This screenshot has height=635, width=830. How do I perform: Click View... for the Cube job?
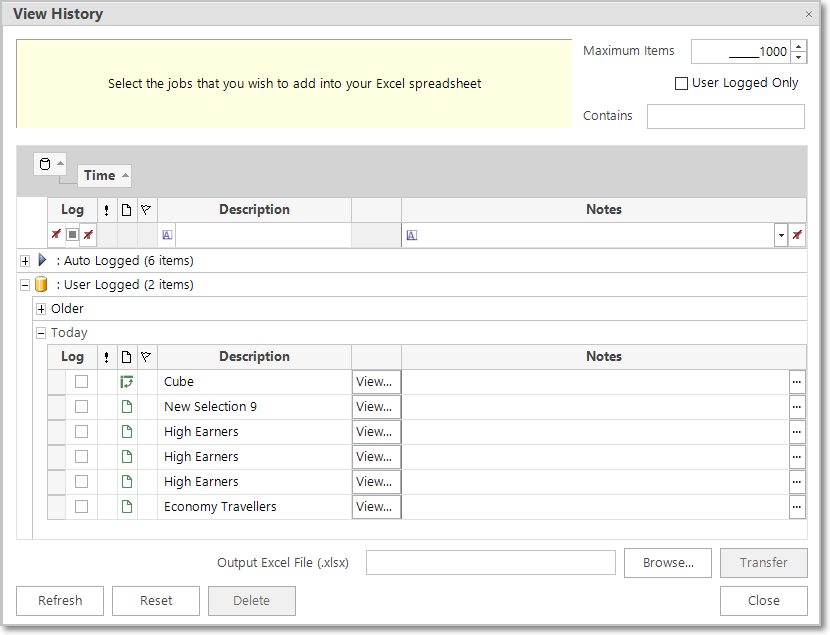click(x=376, y=382)
